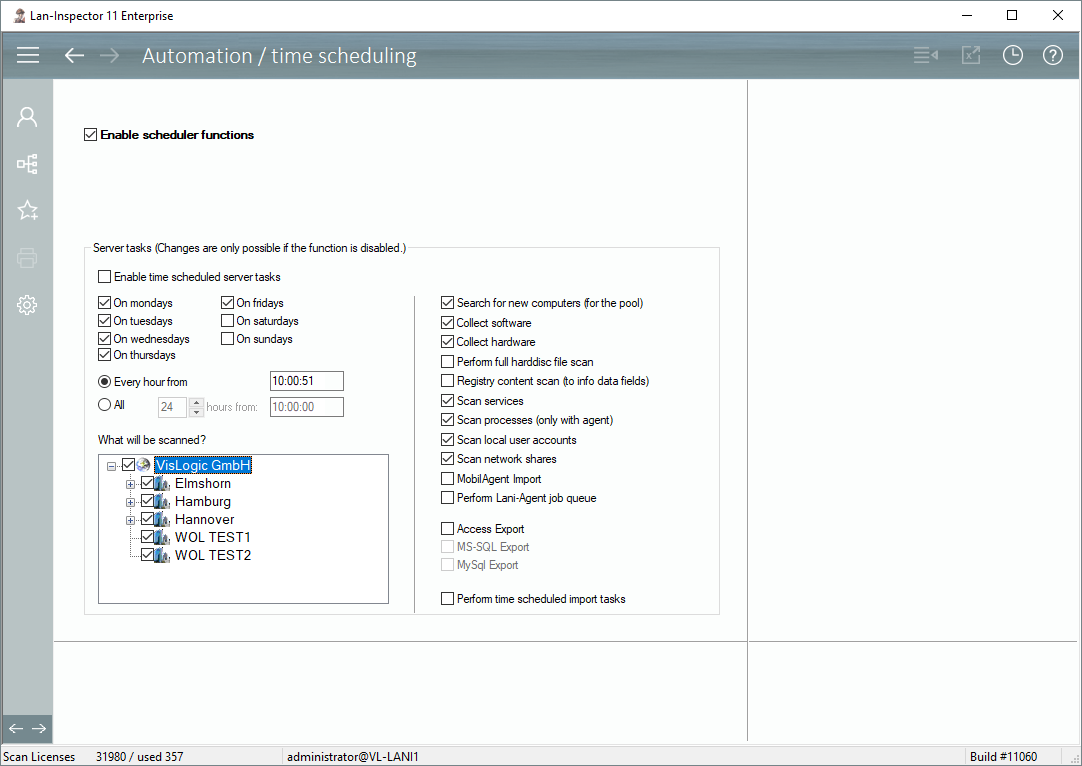Click the bottom-left sidebar collapse arrows
This screenshot has width=1082, height=766.
(x=26, y=728)
